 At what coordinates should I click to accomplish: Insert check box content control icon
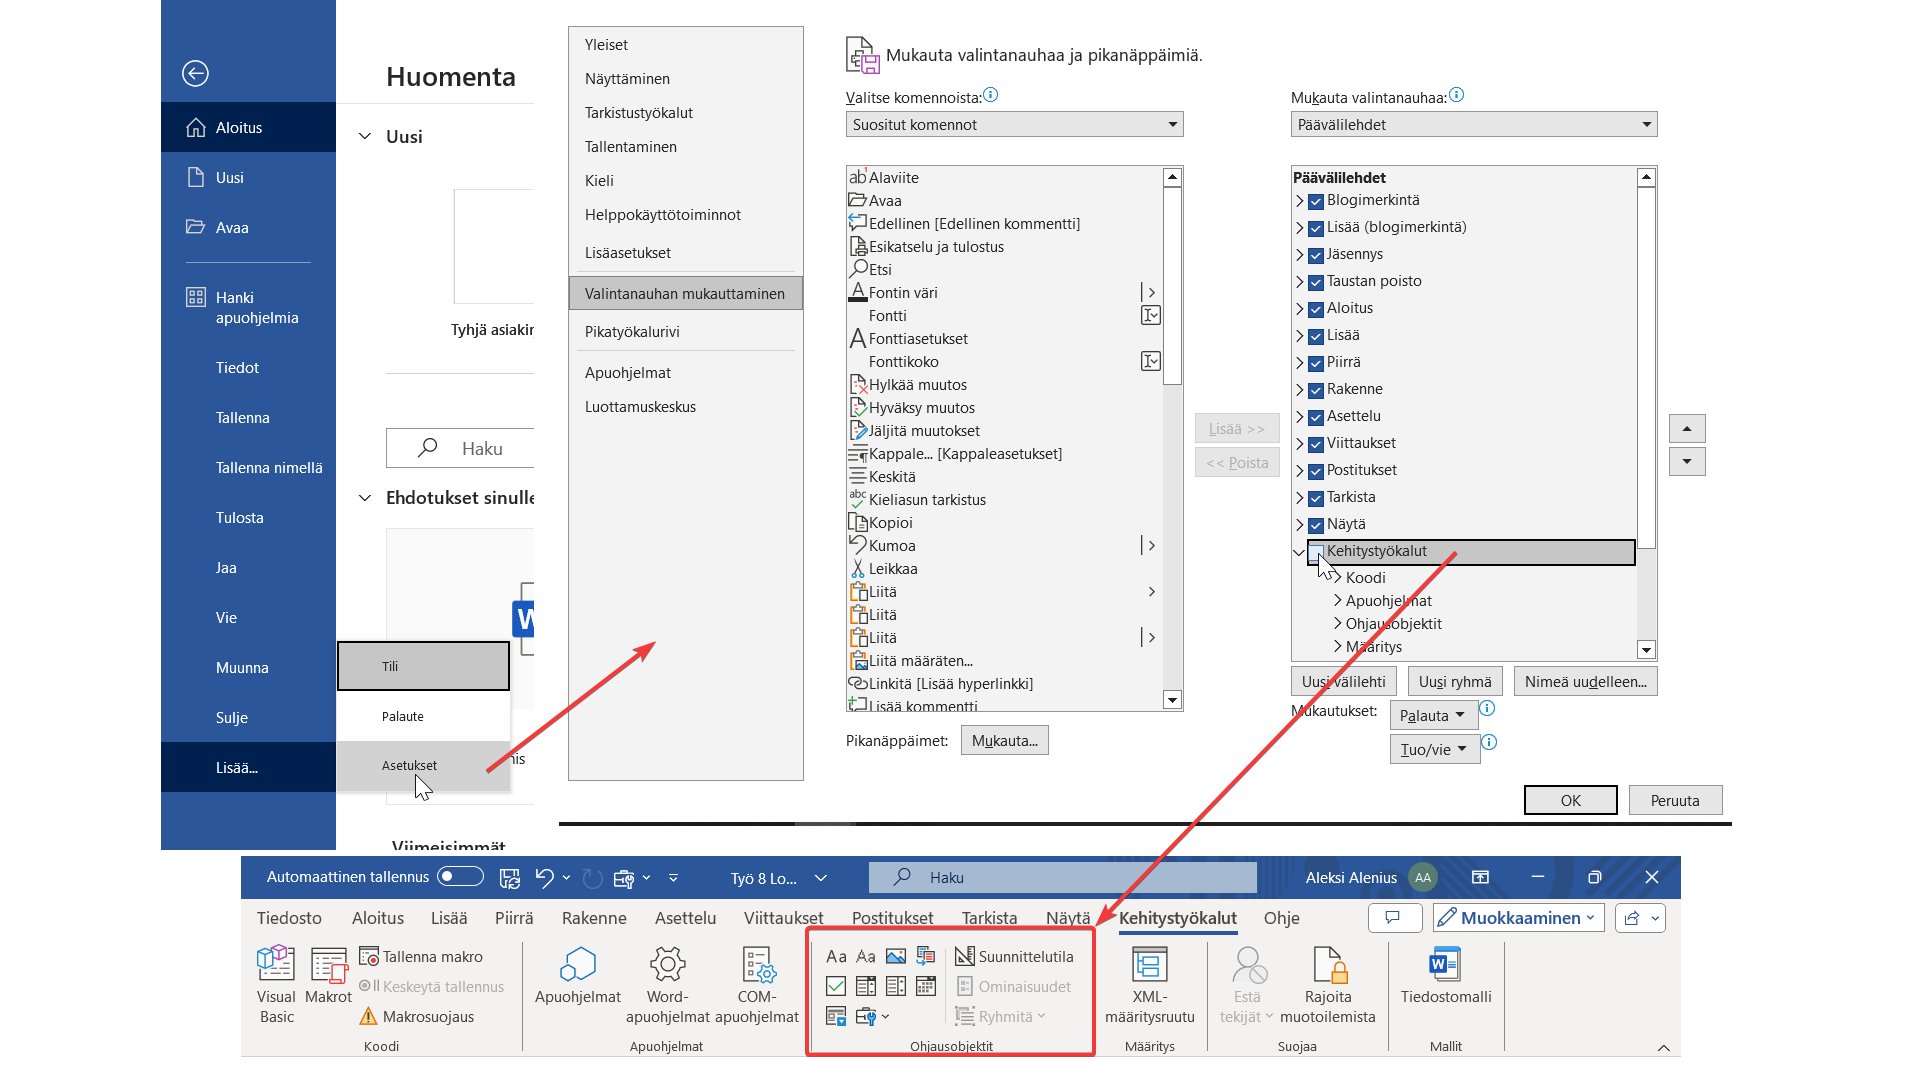[x=836, y=986]
